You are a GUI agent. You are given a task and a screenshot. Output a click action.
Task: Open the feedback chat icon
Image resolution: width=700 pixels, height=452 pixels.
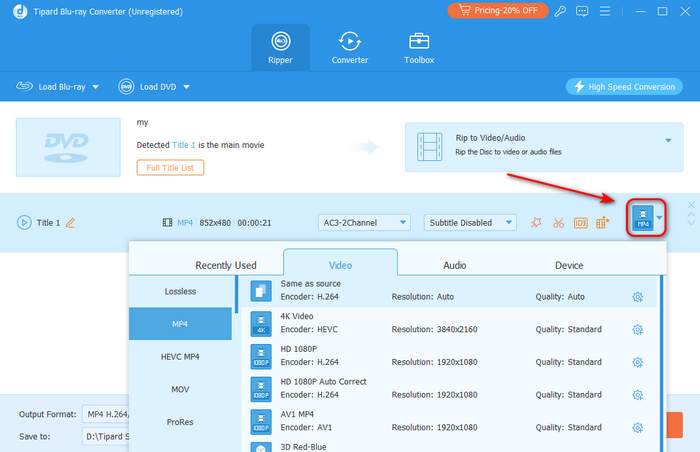582,11
